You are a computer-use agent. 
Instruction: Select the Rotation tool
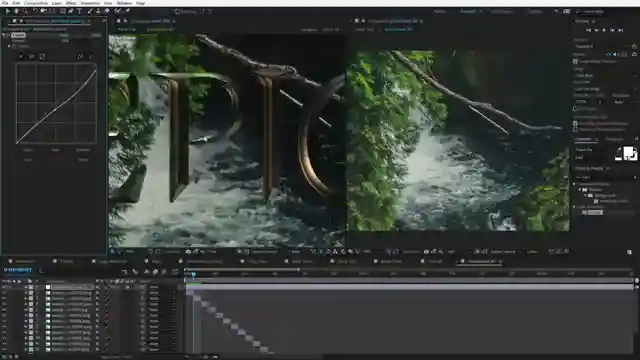(35, 11)
